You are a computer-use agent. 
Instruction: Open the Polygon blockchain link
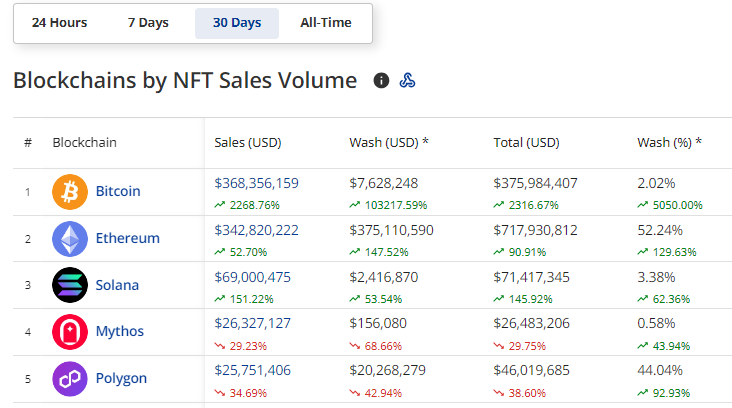pos(121,378)
